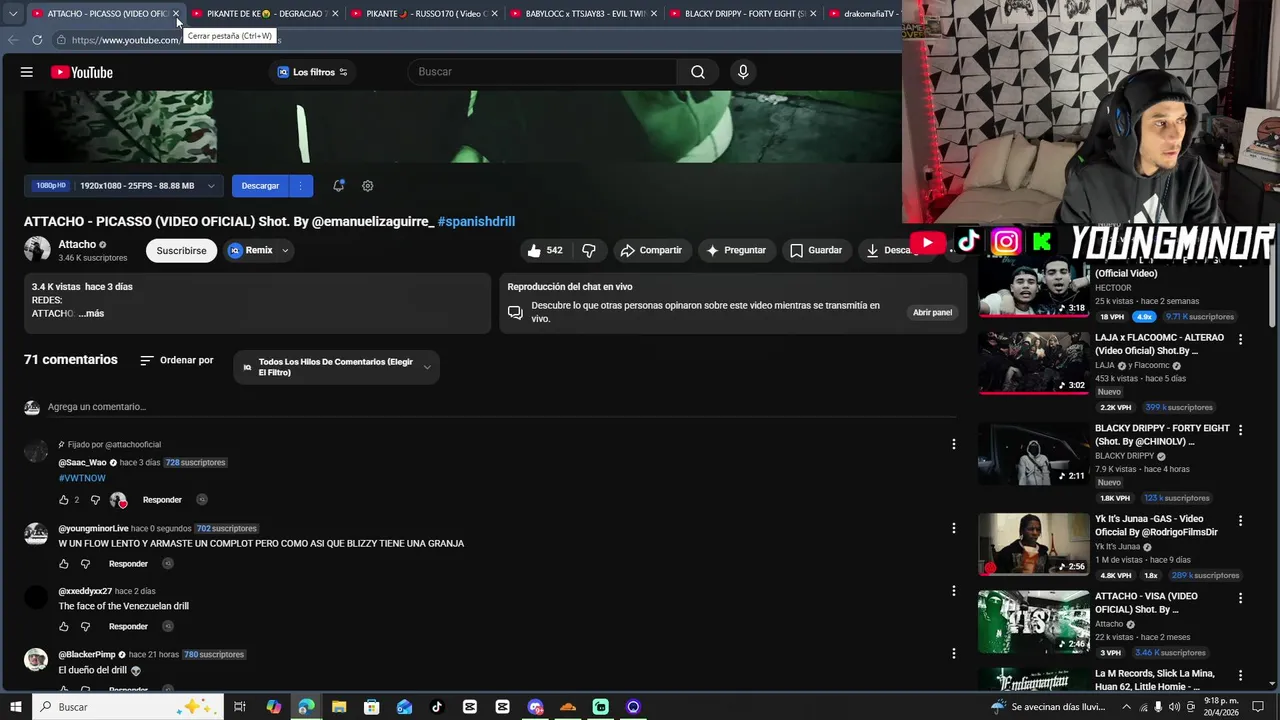Go to YouTube home via logo
1280x720 pixels.
(82, 72)
